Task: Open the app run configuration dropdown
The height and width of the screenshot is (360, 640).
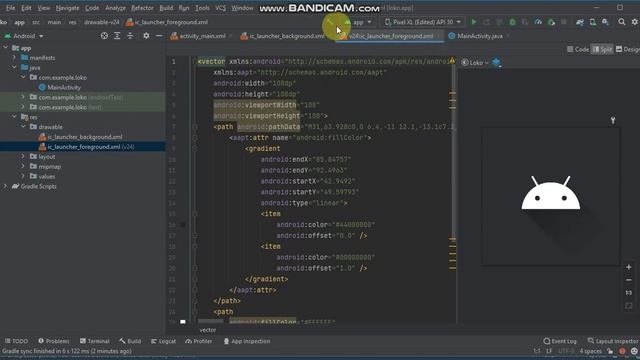Action: tap(358, 22)
